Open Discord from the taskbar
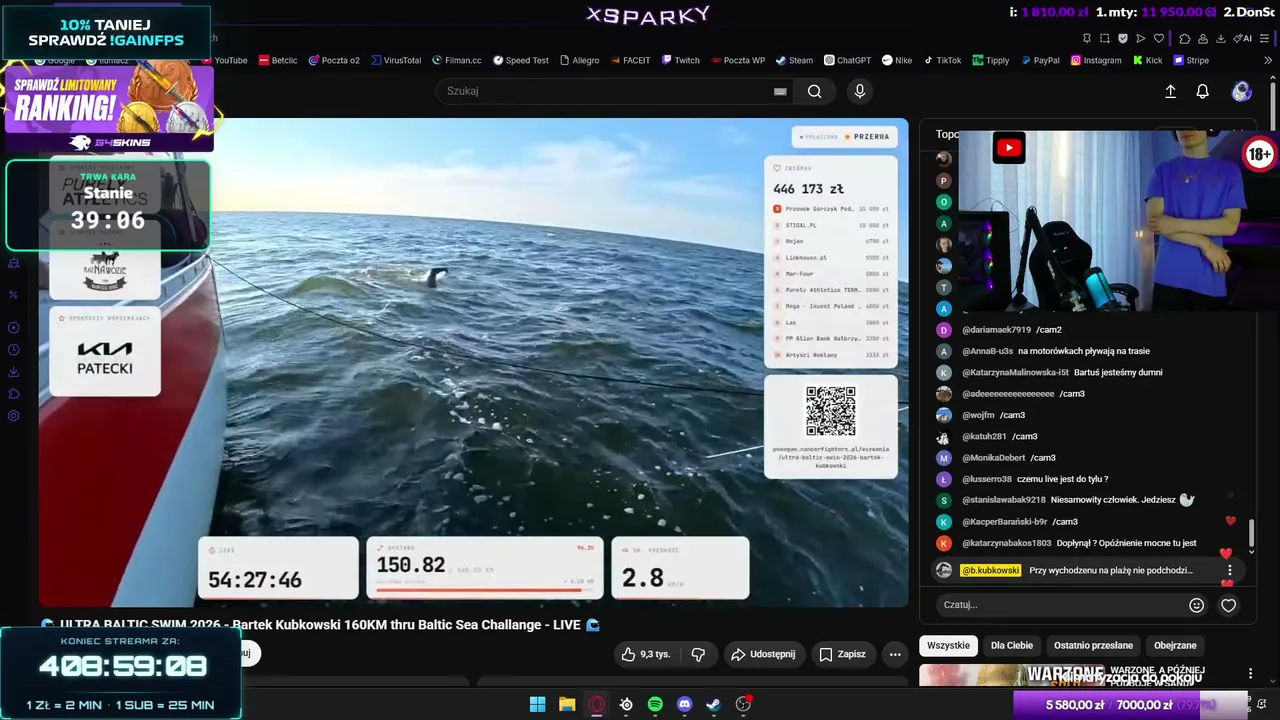 684,704
